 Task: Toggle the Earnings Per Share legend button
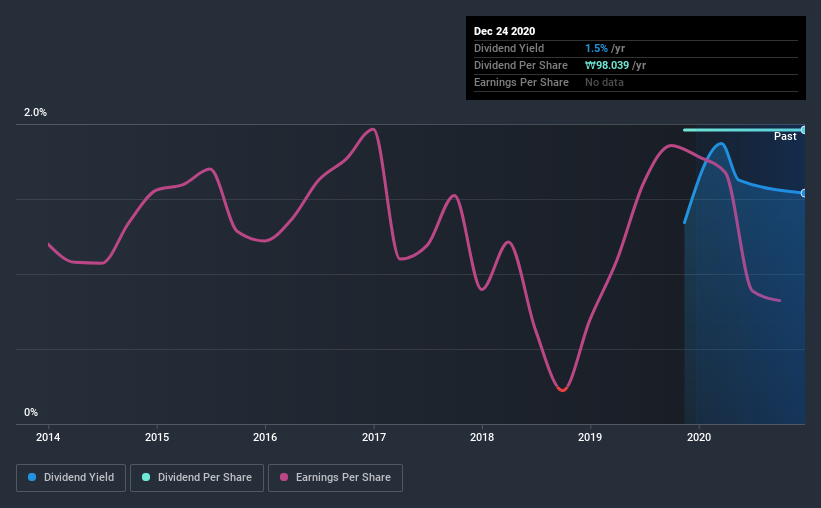click(335, 478)
